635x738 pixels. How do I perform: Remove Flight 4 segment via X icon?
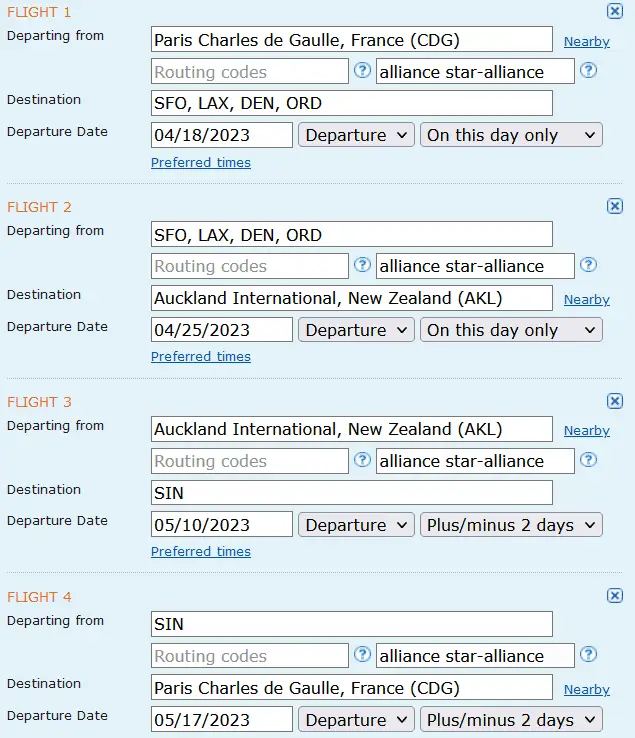pos(615,596)
